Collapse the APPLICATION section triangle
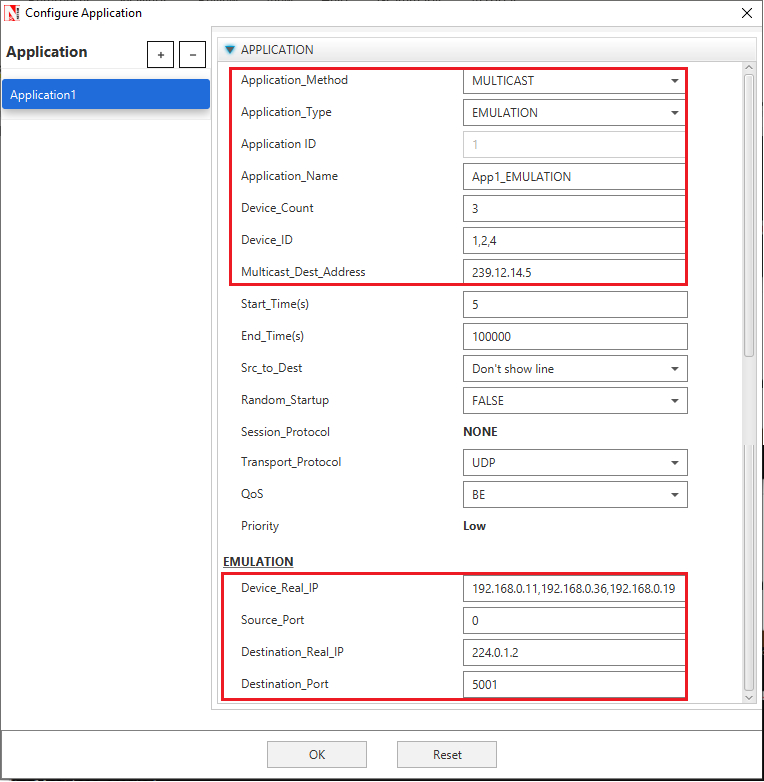 click(x=230, y=49)
